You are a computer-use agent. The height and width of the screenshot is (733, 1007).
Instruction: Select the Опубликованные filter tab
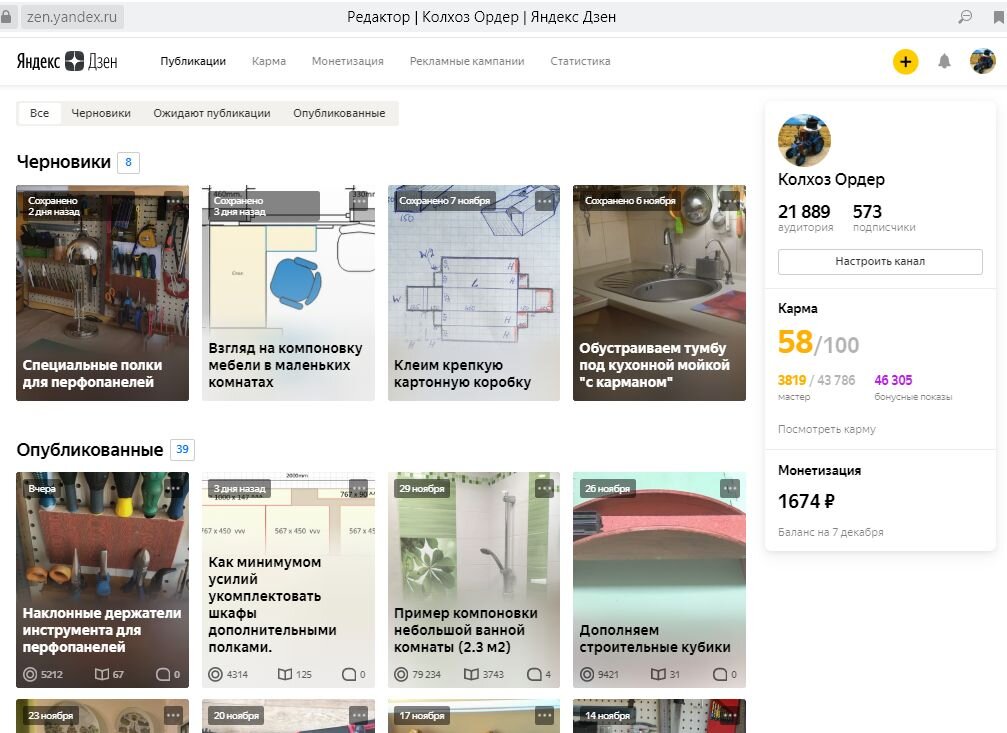(x=339, y=113)
